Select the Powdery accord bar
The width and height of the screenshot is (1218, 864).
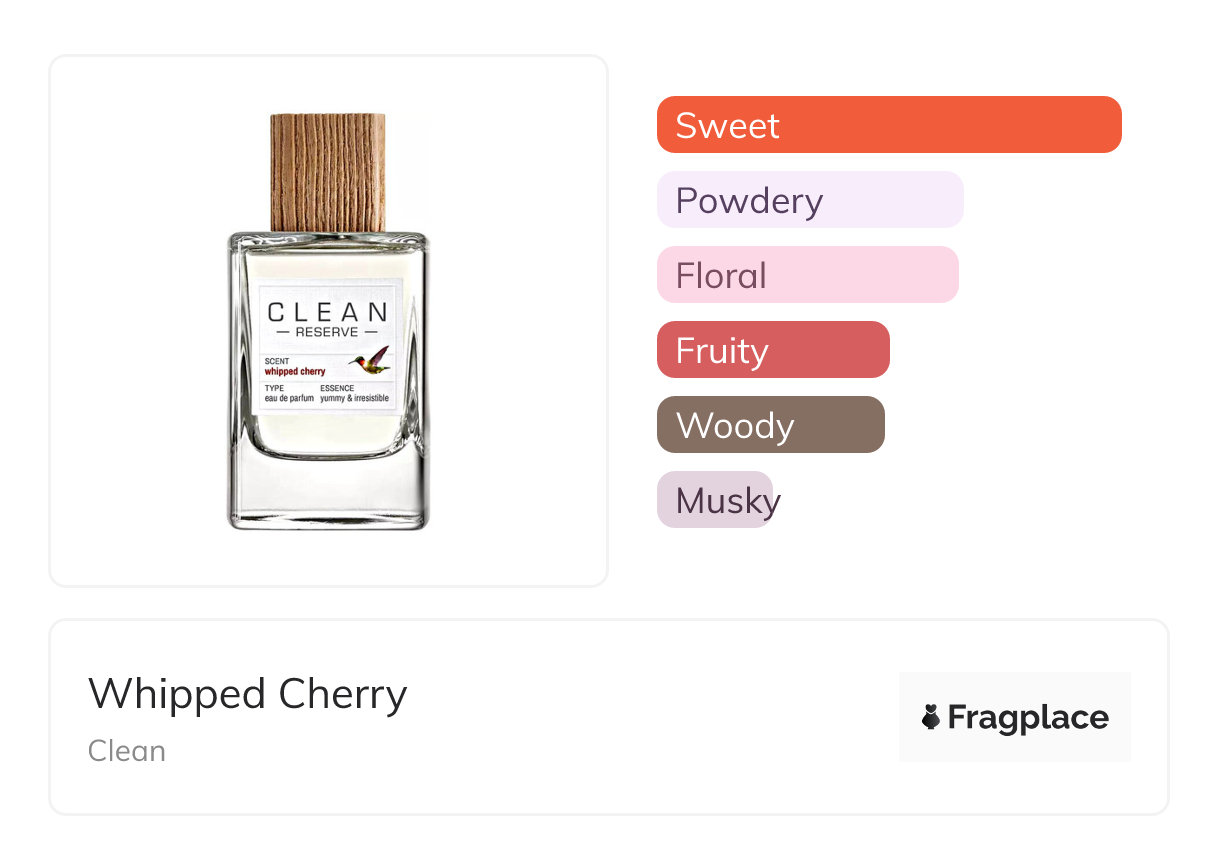pyautogui.click(x=810, y=200)
